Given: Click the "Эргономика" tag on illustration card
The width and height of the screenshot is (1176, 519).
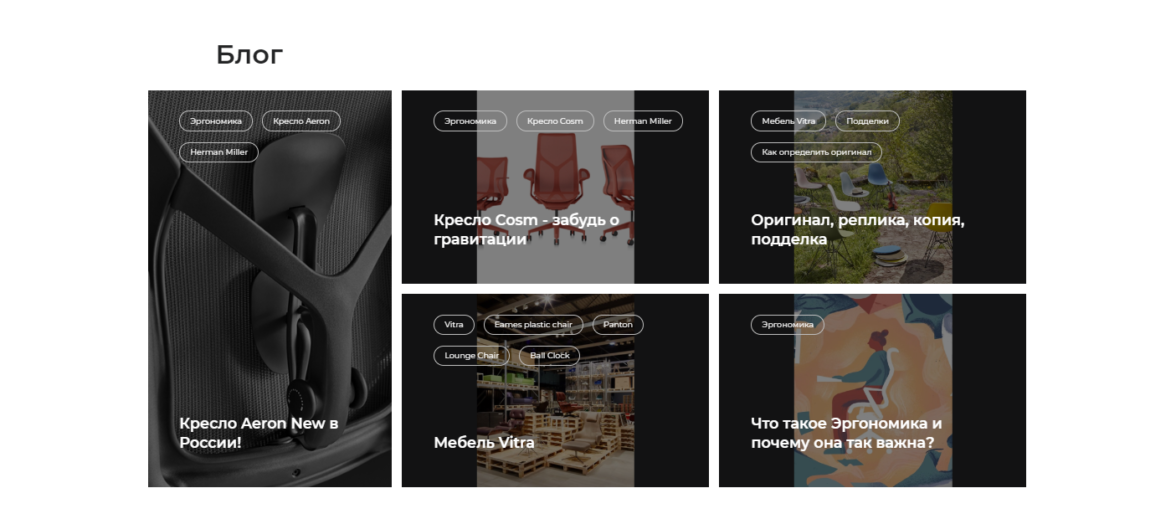Looking at the screenshot, I should [788, 325].
